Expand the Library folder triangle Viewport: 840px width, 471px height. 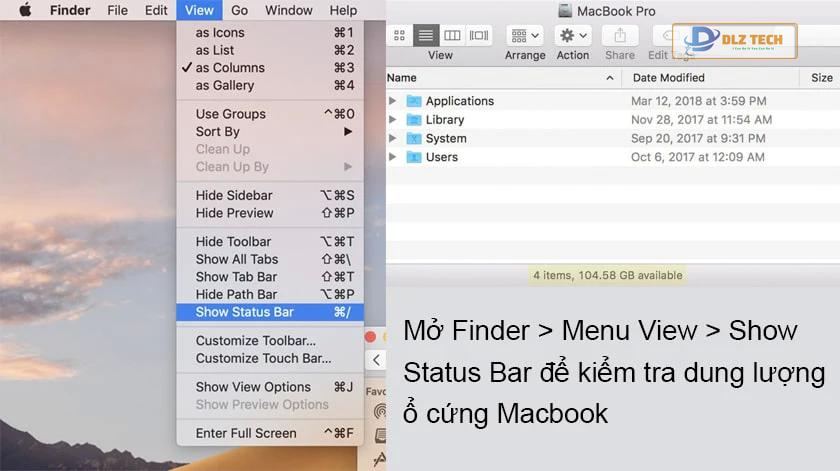pos(393,119)
